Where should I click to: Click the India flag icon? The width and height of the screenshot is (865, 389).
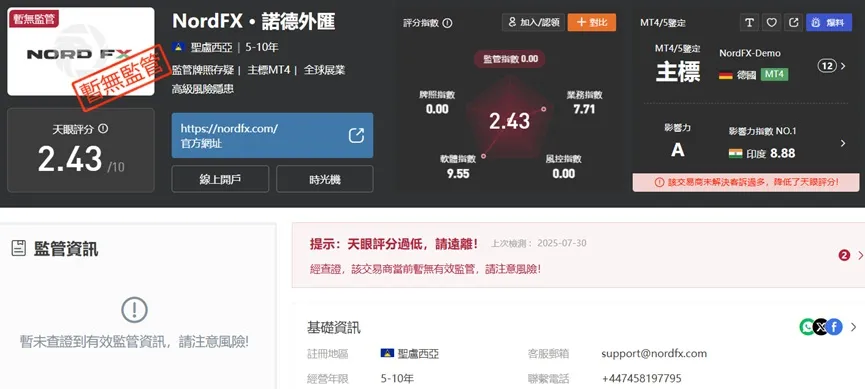pyautogui.click(x=735, y=153)
